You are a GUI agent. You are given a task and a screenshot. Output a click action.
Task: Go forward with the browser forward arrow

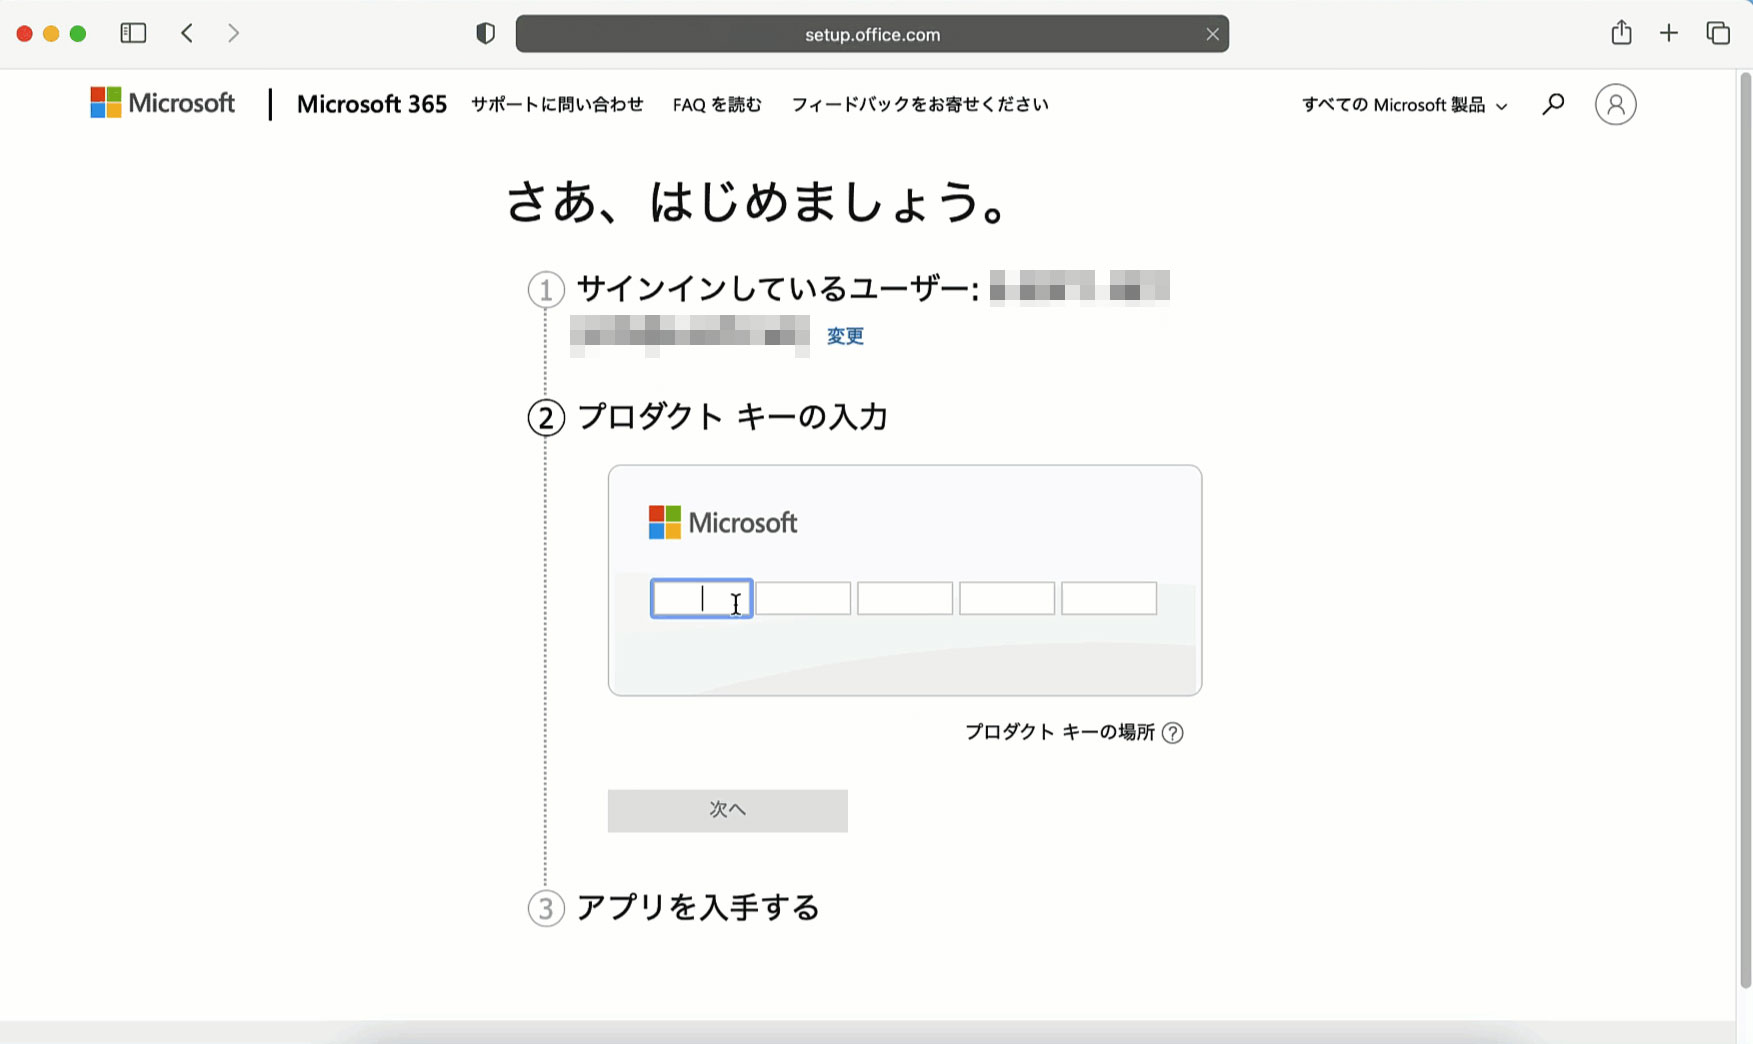tap(233, 33)
